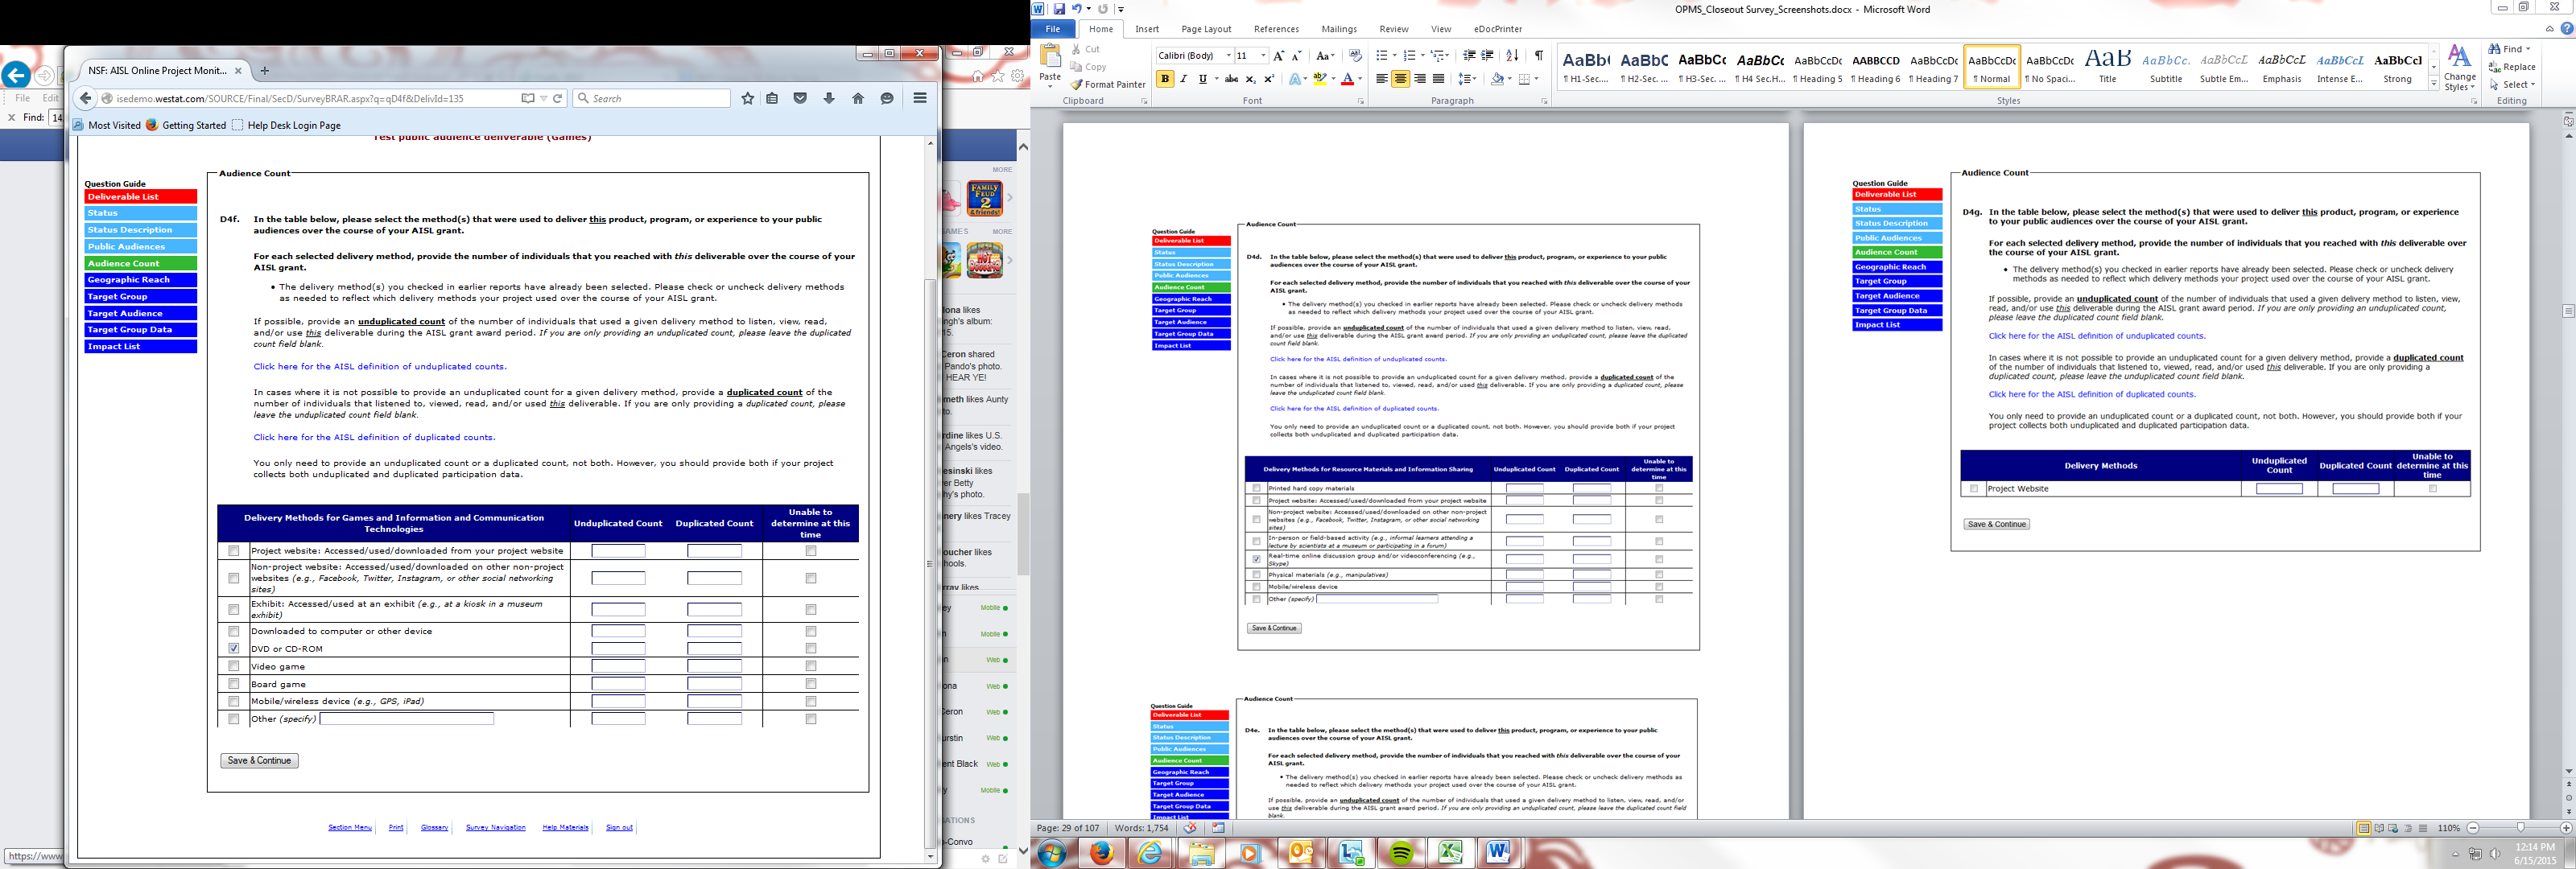This screenshot has width=2576, height=869.
Task: Click the Show/Hide paragraph marks icon
Action: pyautogui.click(x=1538, y=56)
